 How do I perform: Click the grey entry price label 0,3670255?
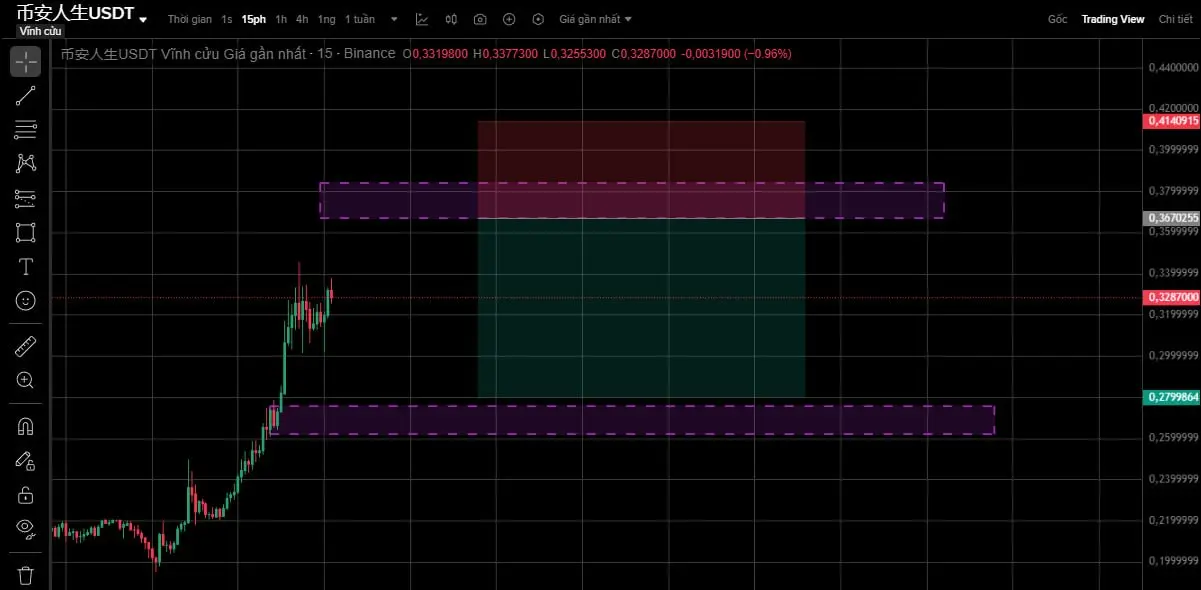[1171, 217]
